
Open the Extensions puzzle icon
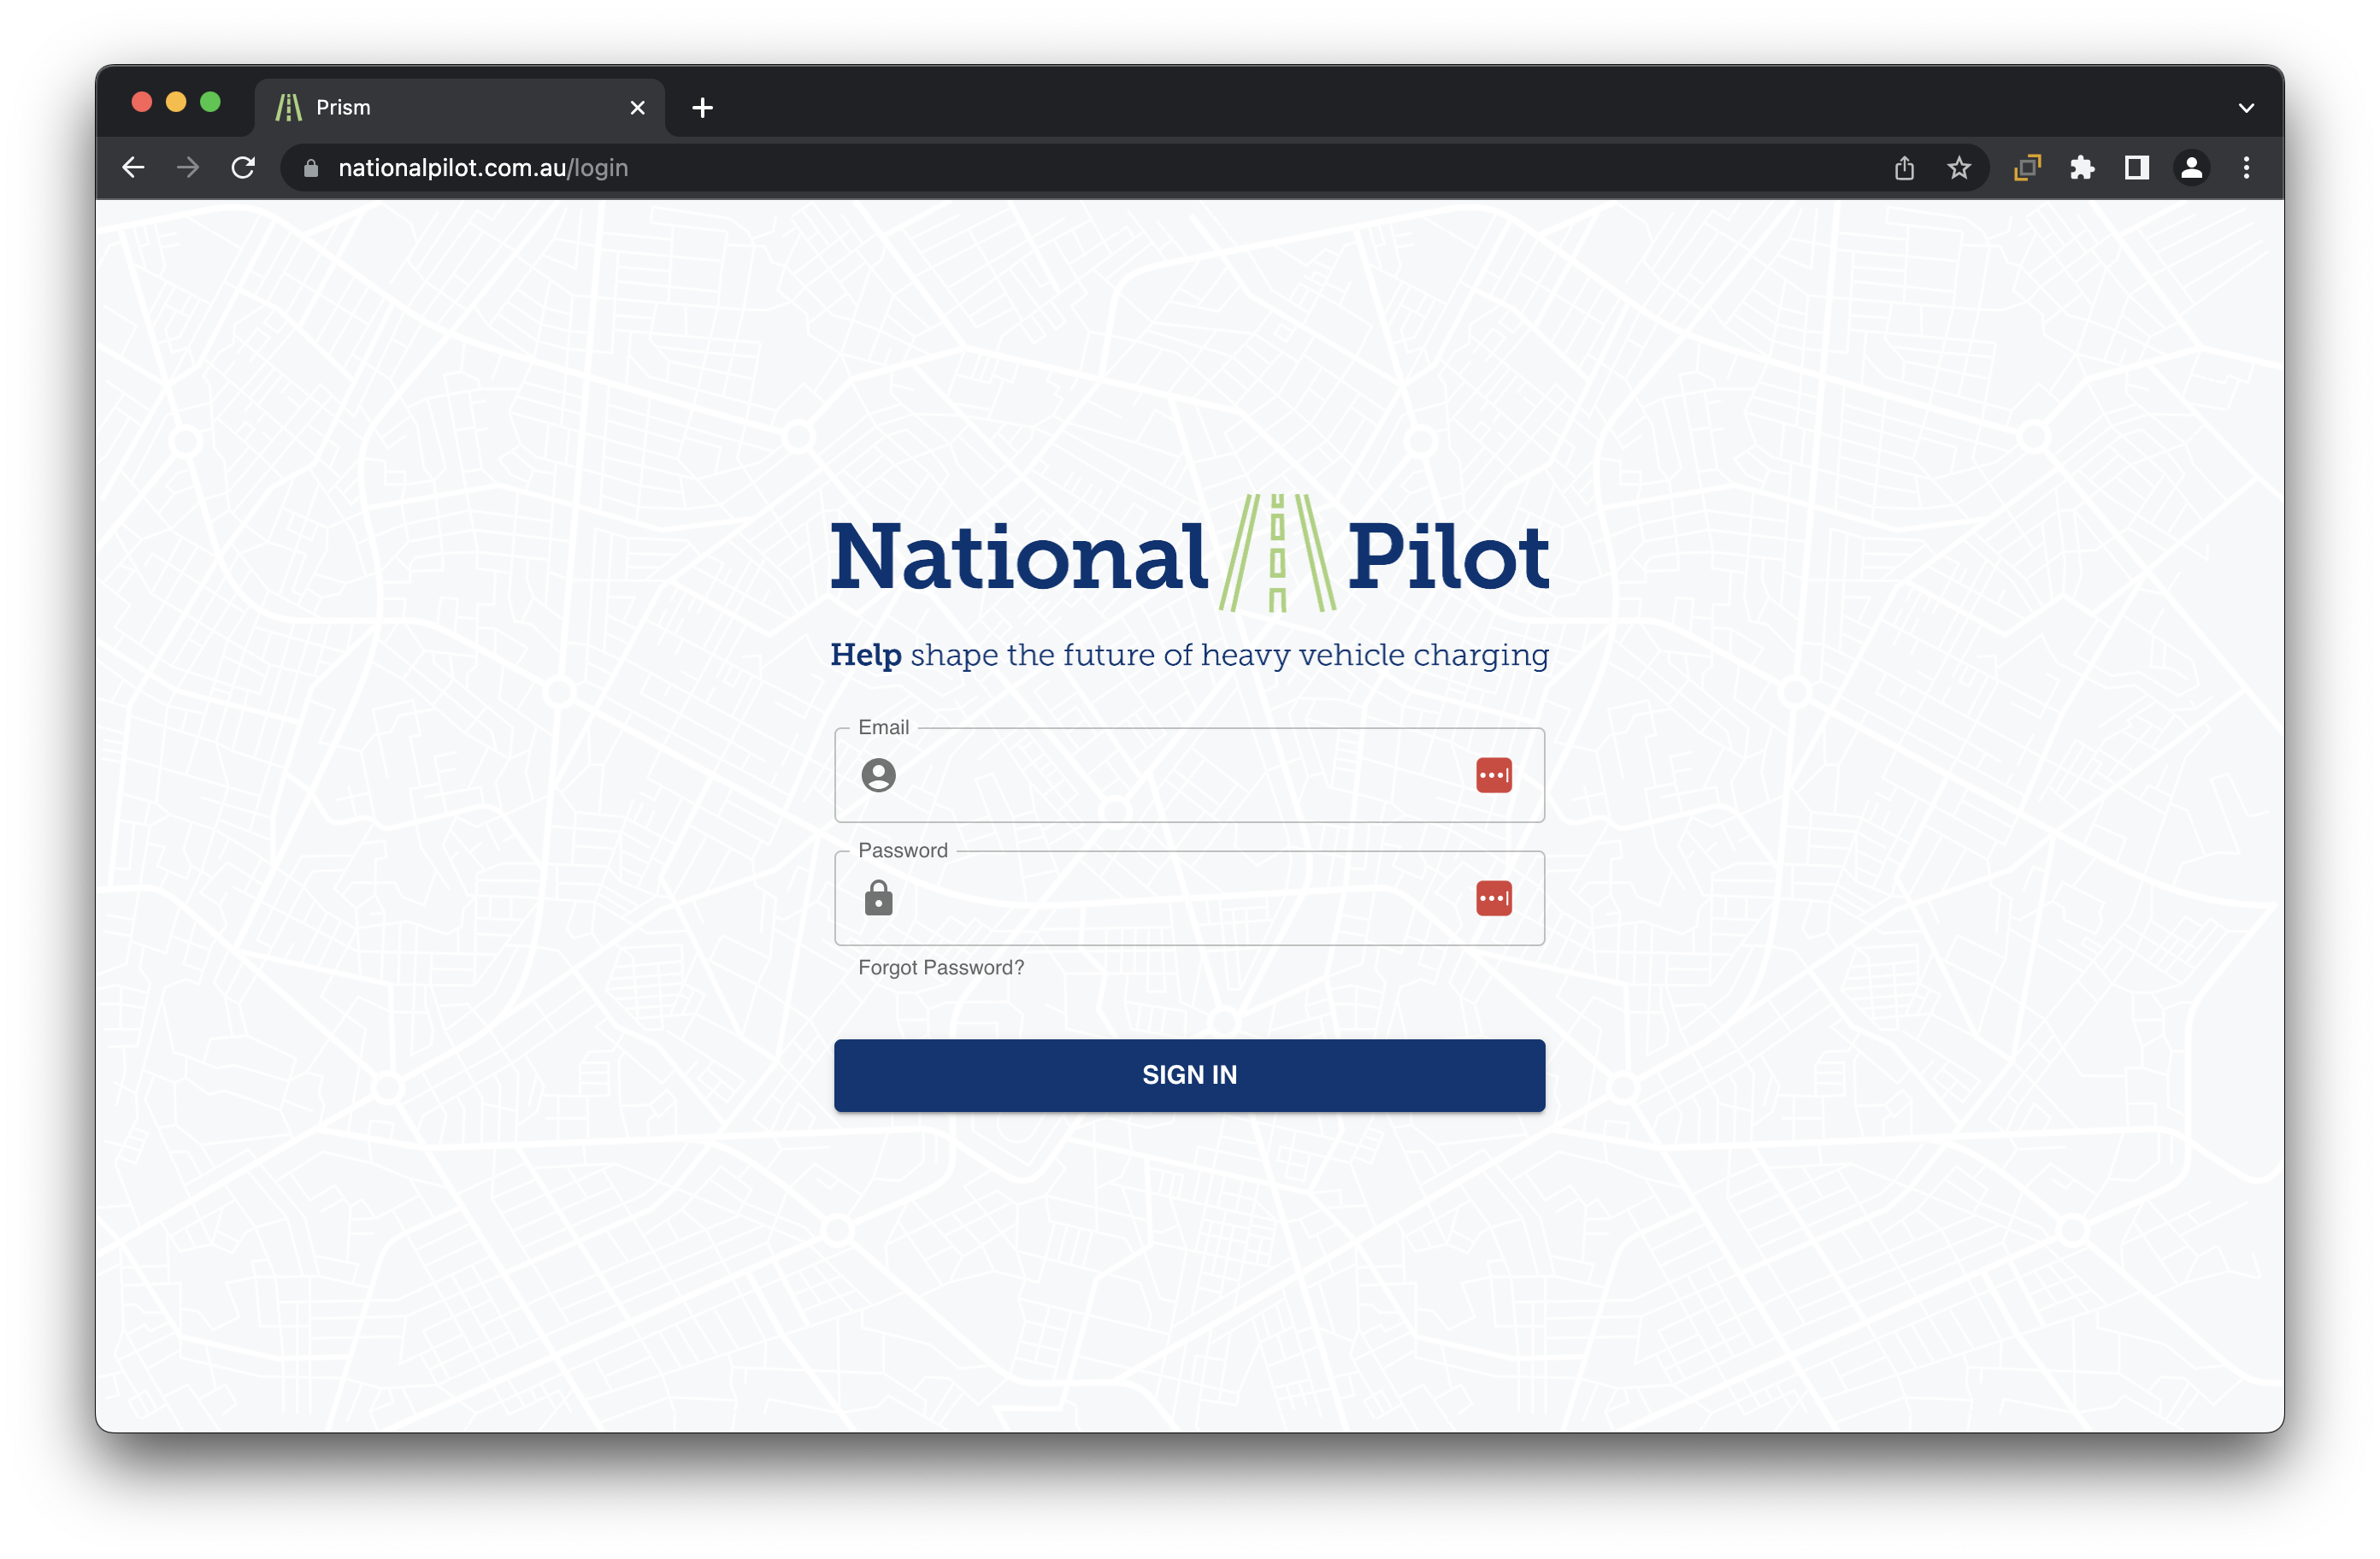[2082, 168]
